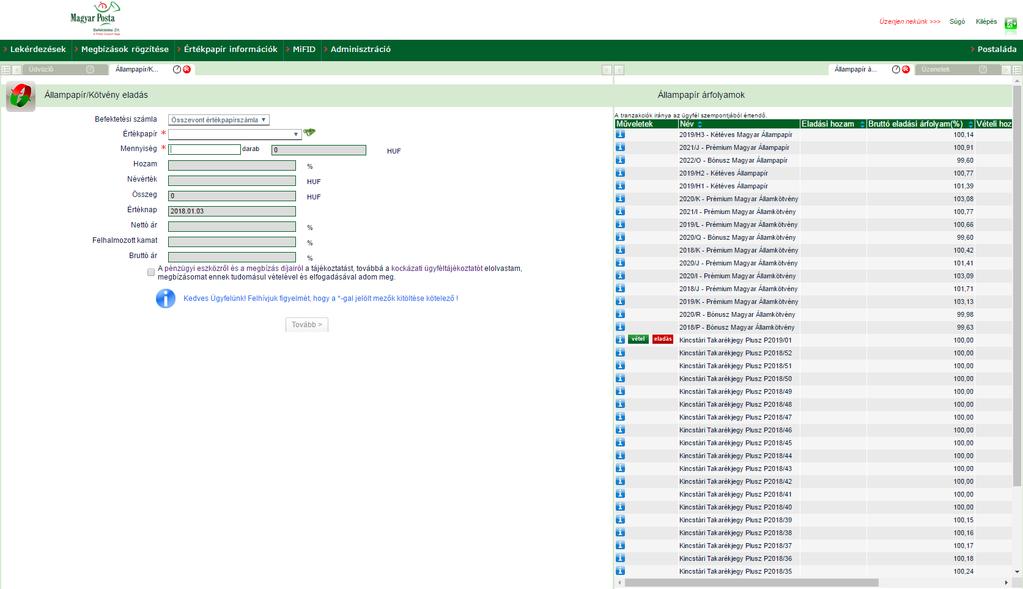Click the Értéknap date field
This screenshot has height=589, width=1023.
[x=232, y=211]
